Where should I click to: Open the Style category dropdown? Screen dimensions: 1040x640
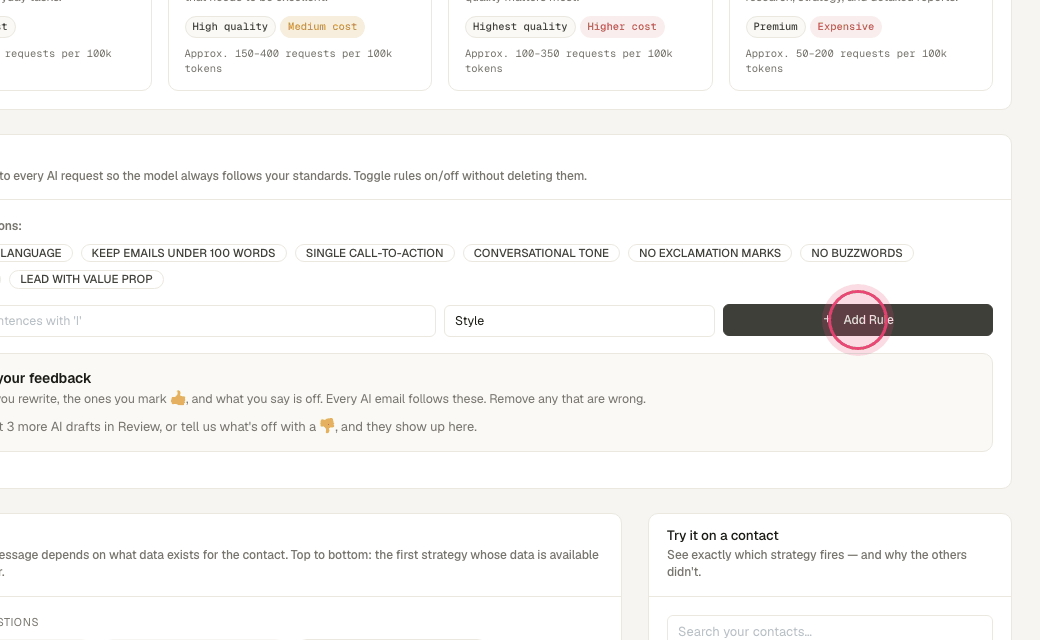[x=579, y=321]
